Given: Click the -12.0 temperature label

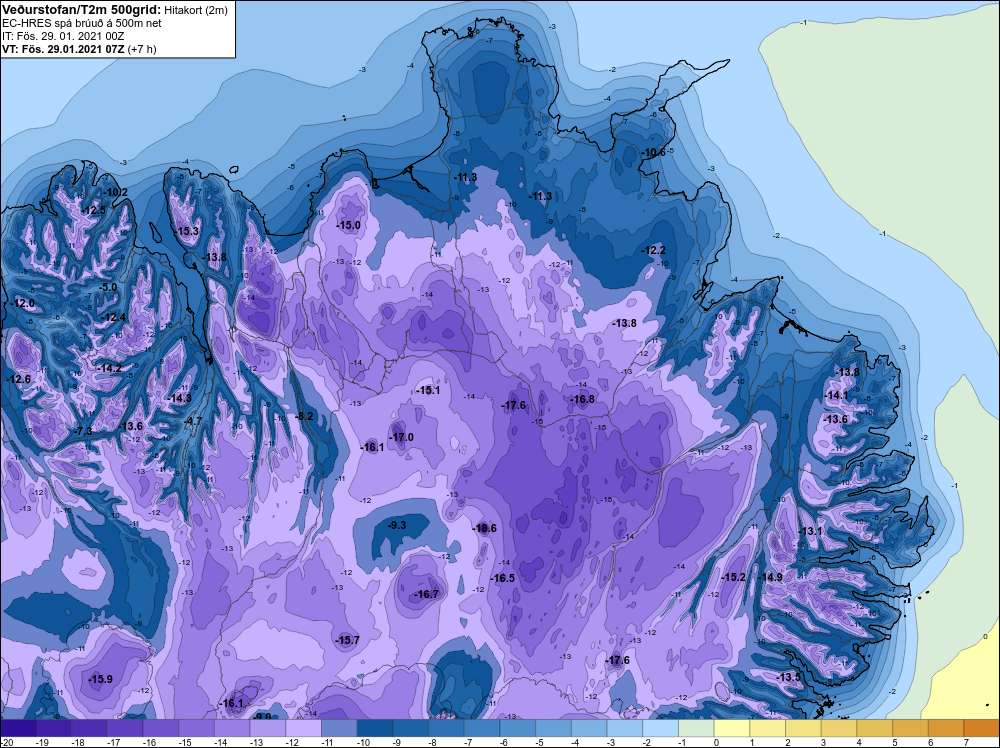Looking at the screenshot, I should [23, 304].
